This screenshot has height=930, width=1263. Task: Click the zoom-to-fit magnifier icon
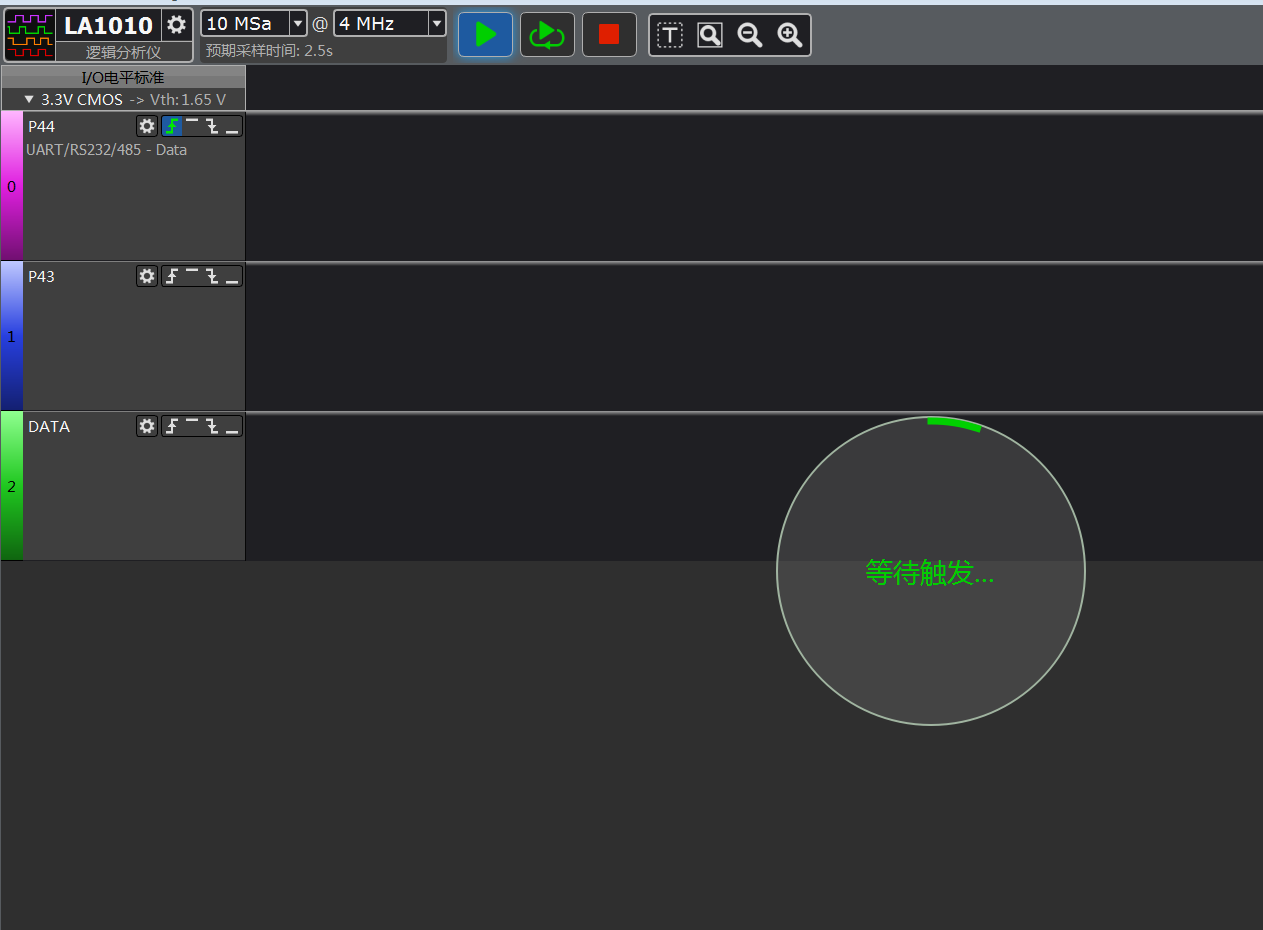(x=710, y=36)
